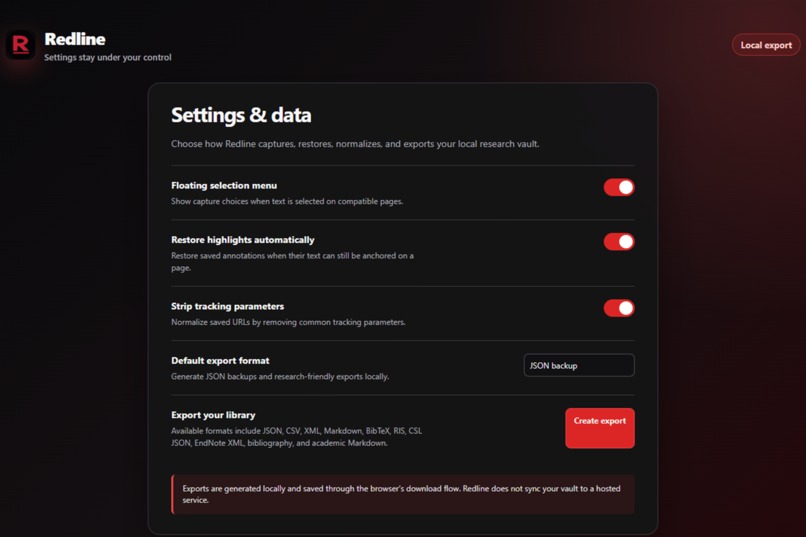Click 'Restore saved annotations' description text
This screenshot has width=806, height=537.
point(292,262)
